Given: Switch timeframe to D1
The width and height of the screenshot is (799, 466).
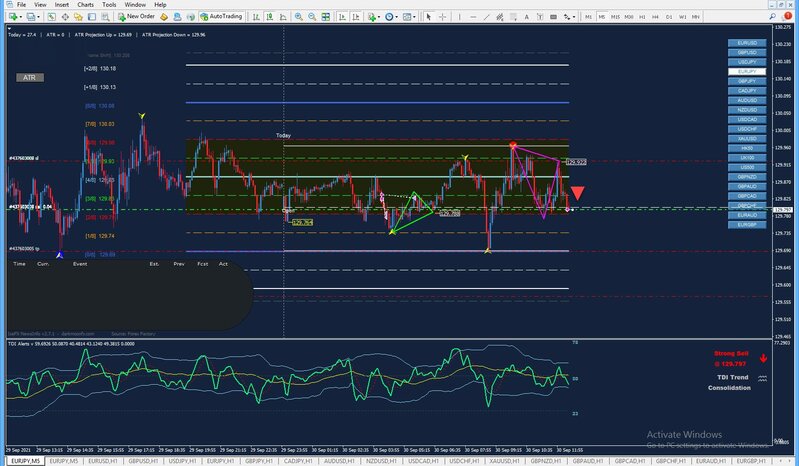Looking at the screenshot, I should click(x=669, y=17).
